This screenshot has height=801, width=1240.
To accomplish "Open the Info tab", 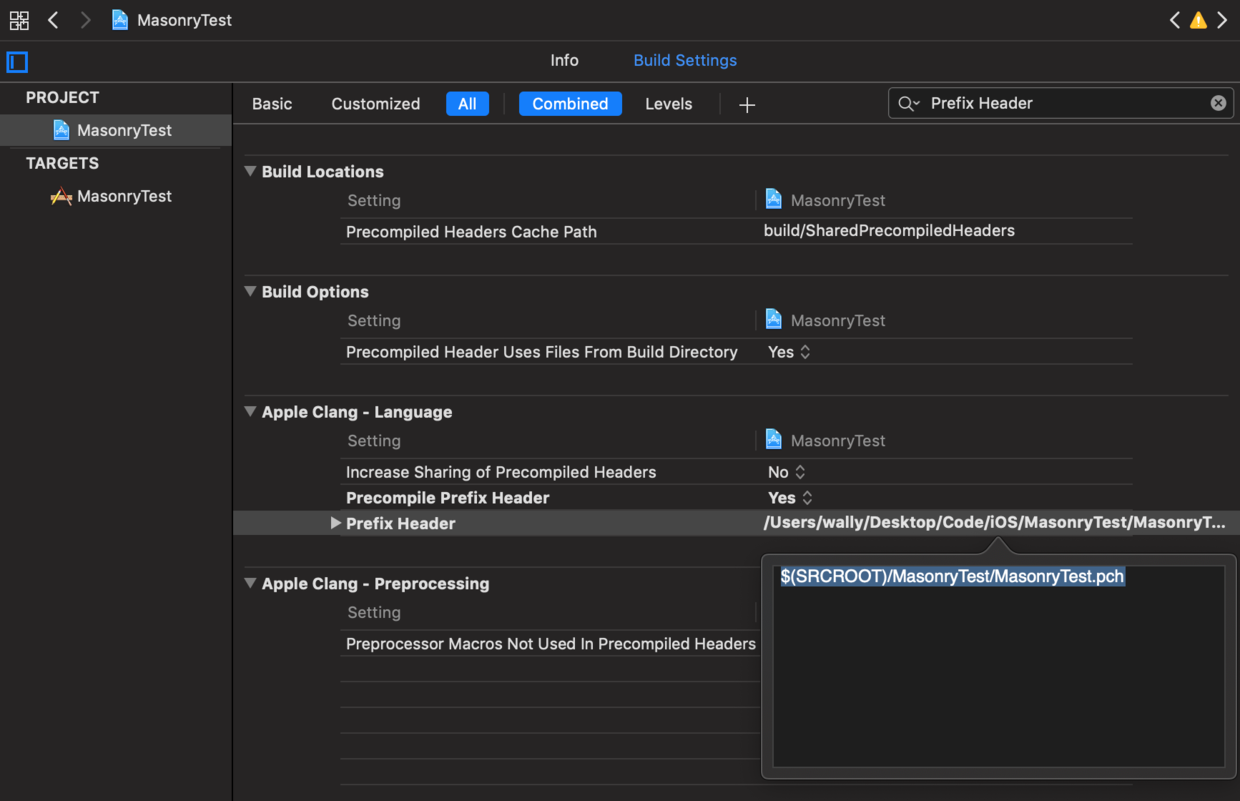I will click(x=564, y=60).
